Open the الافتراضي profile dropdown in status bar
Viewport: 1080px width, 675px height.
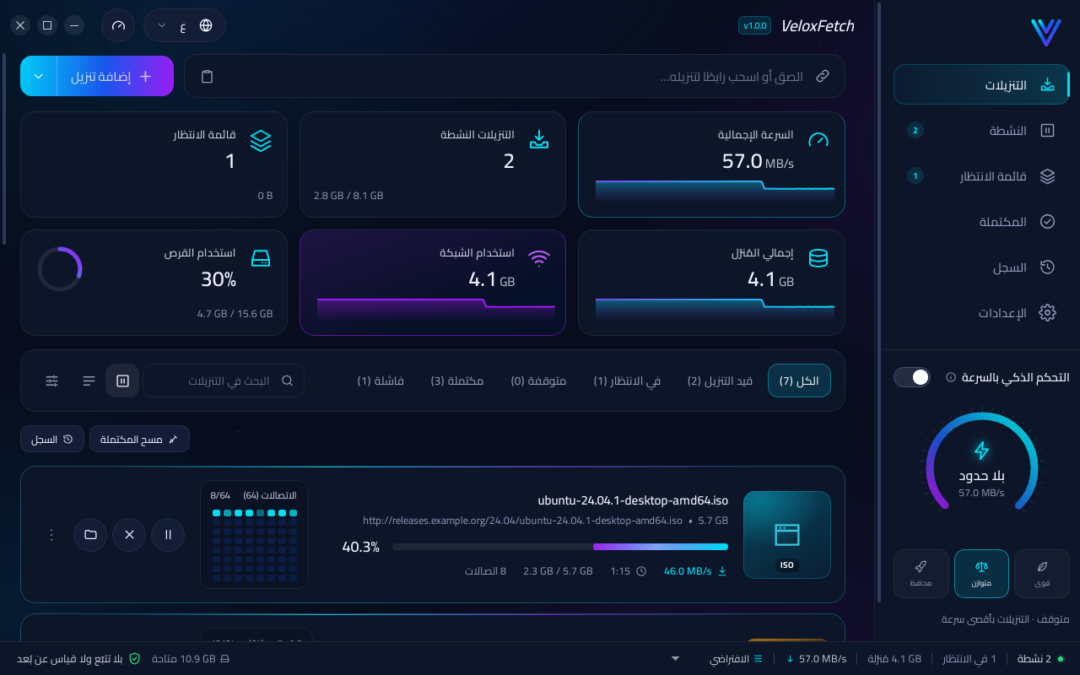pos(718,658)
